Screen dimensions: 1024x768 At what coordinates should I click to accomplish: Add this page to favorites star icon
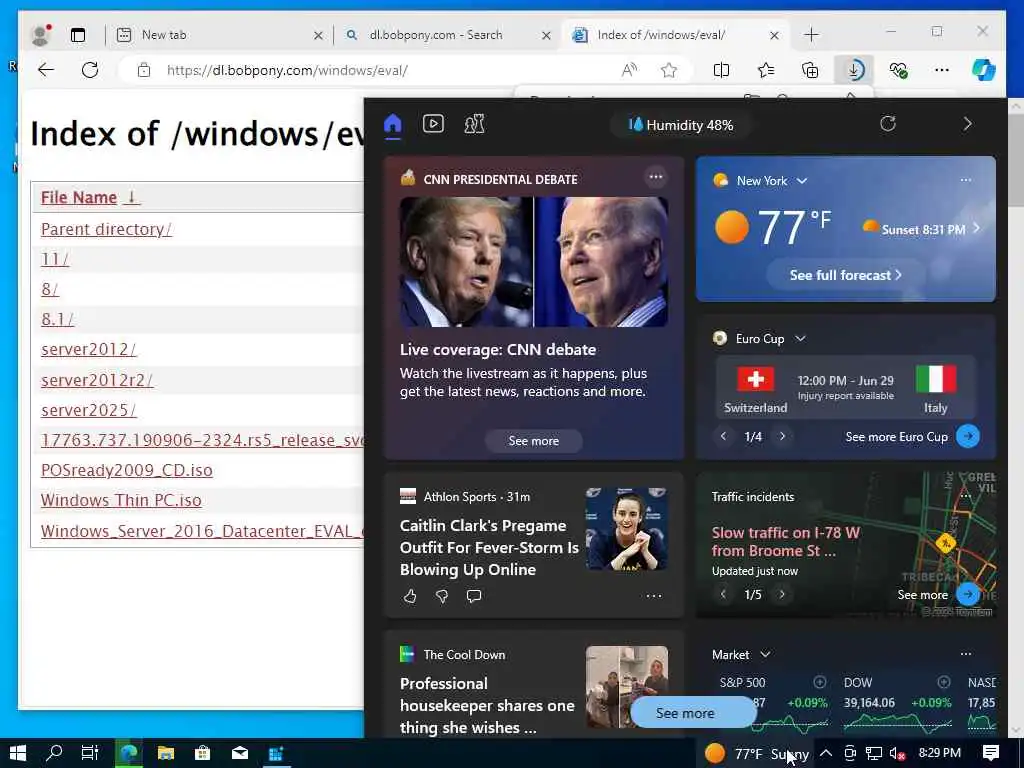click(669, 70)
